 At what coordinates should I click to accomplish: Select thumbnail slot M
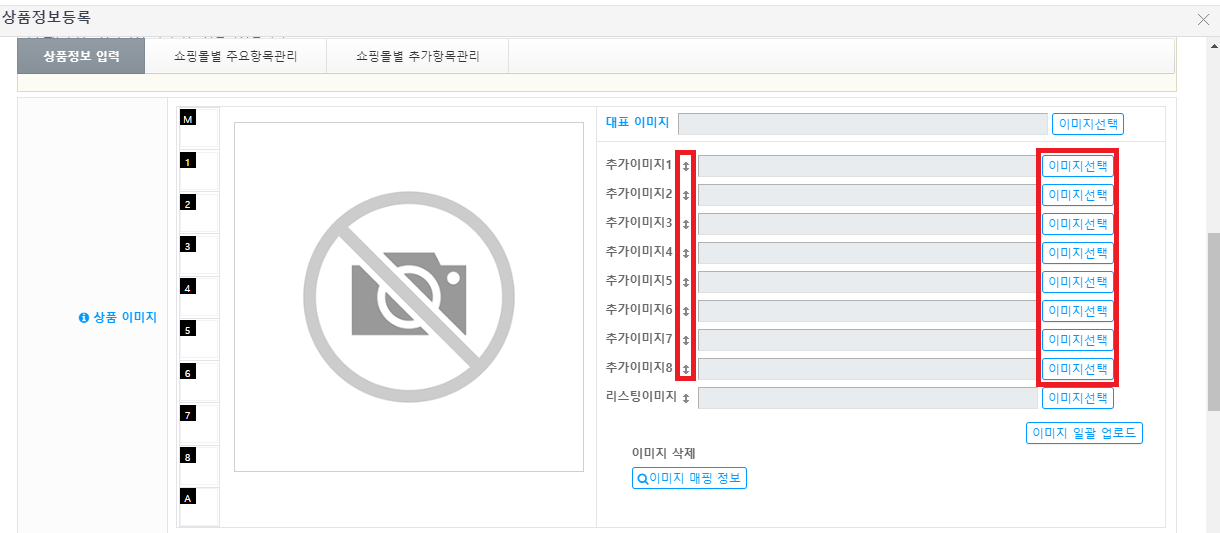click(198, 128)
